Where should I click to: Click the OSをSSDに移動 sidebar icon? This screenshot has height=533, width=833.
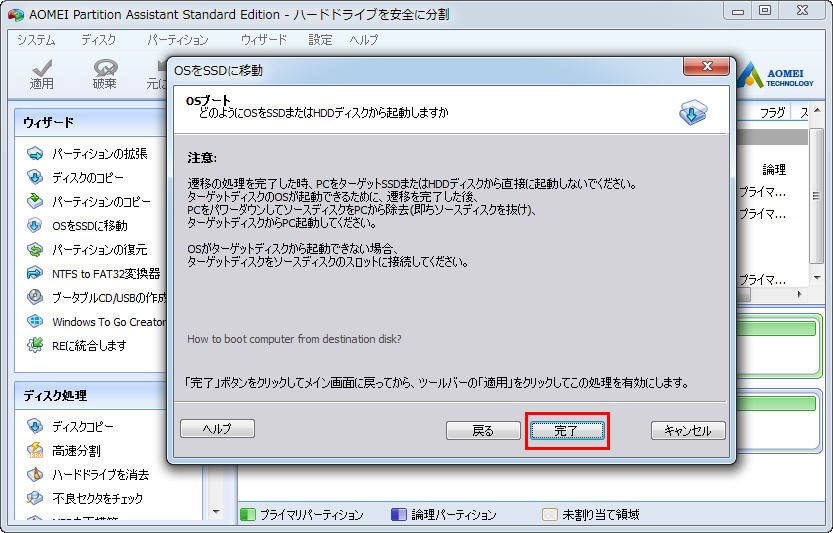[x=35, y=225]
